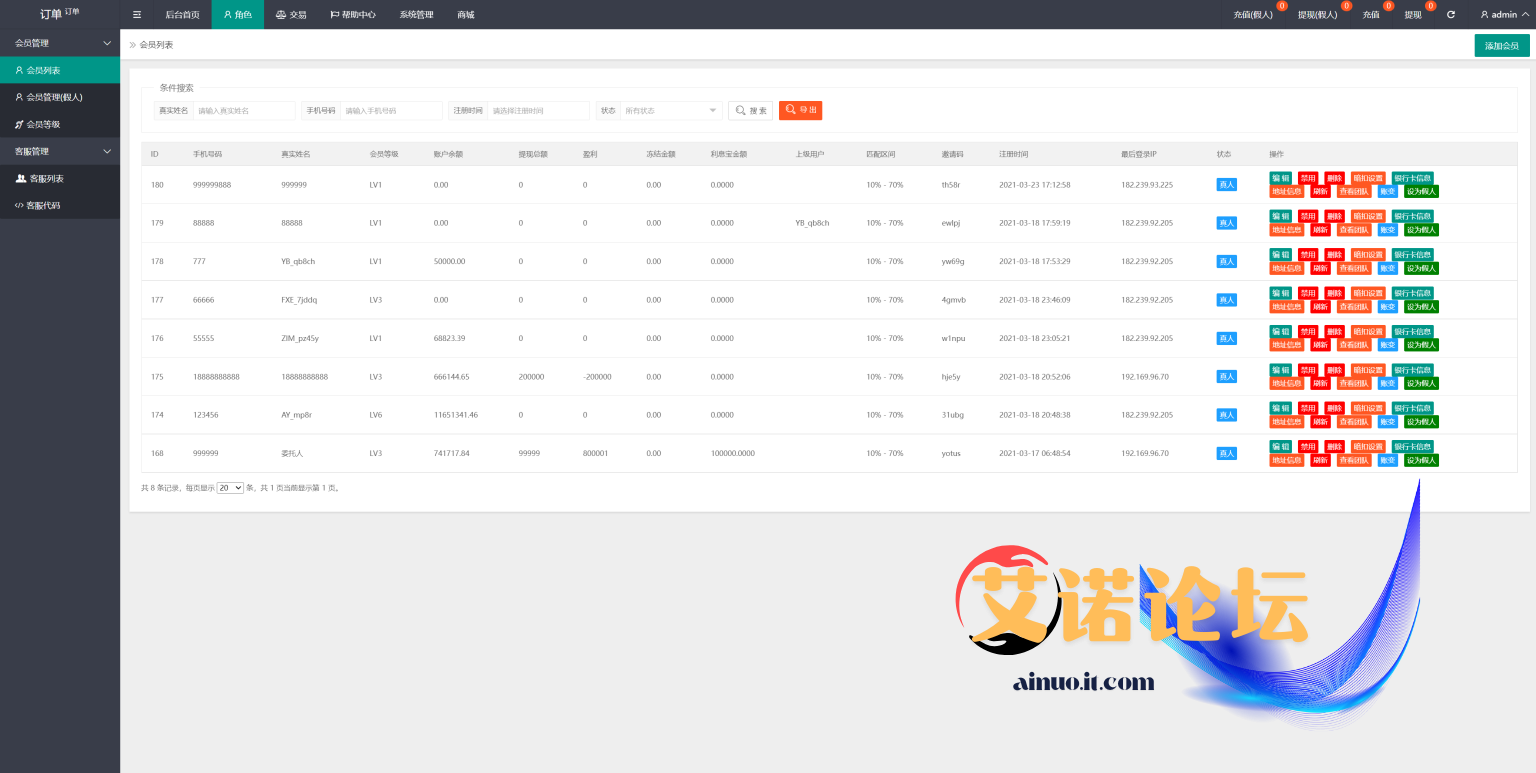Click the 订单 logo in the top left
This screenshot has height=773, width=1536.
[59, 15]
